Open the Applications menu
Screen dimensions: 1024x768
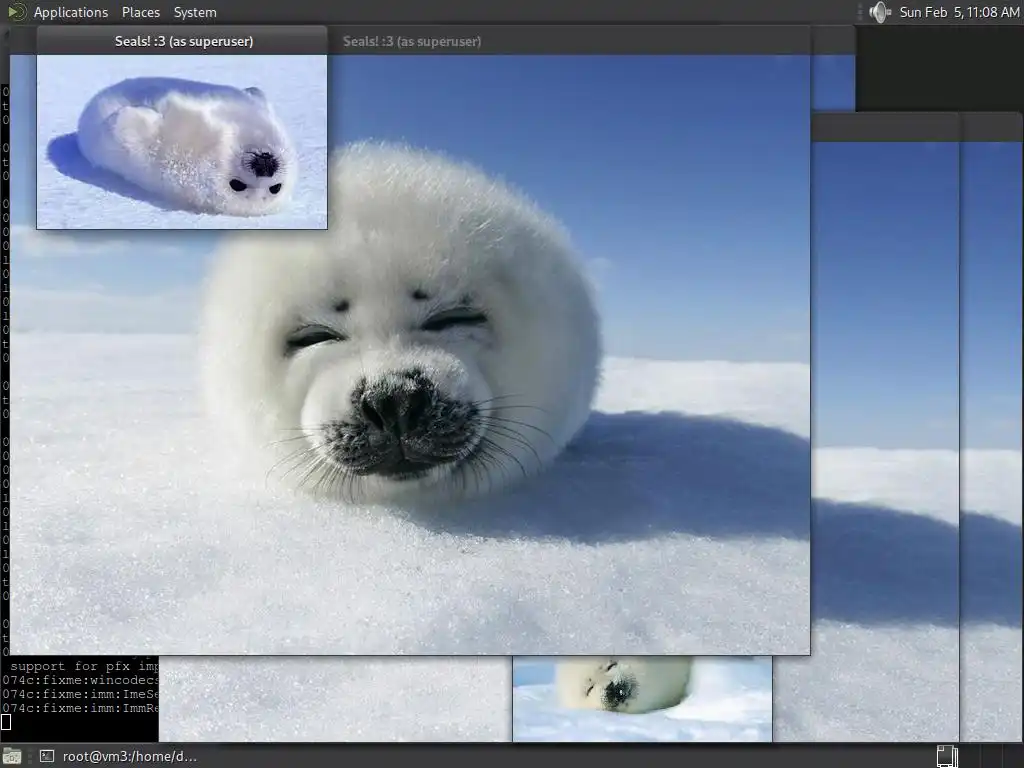pos(70,12)
